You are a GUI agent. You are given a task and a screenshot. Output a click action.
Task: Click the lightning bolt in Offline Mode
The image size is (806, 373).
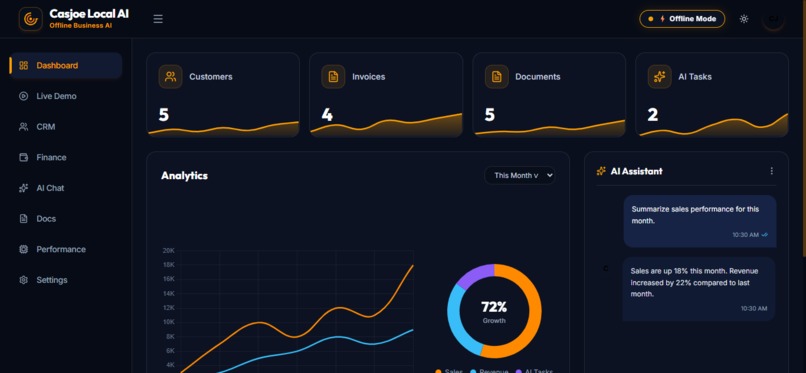663,19
